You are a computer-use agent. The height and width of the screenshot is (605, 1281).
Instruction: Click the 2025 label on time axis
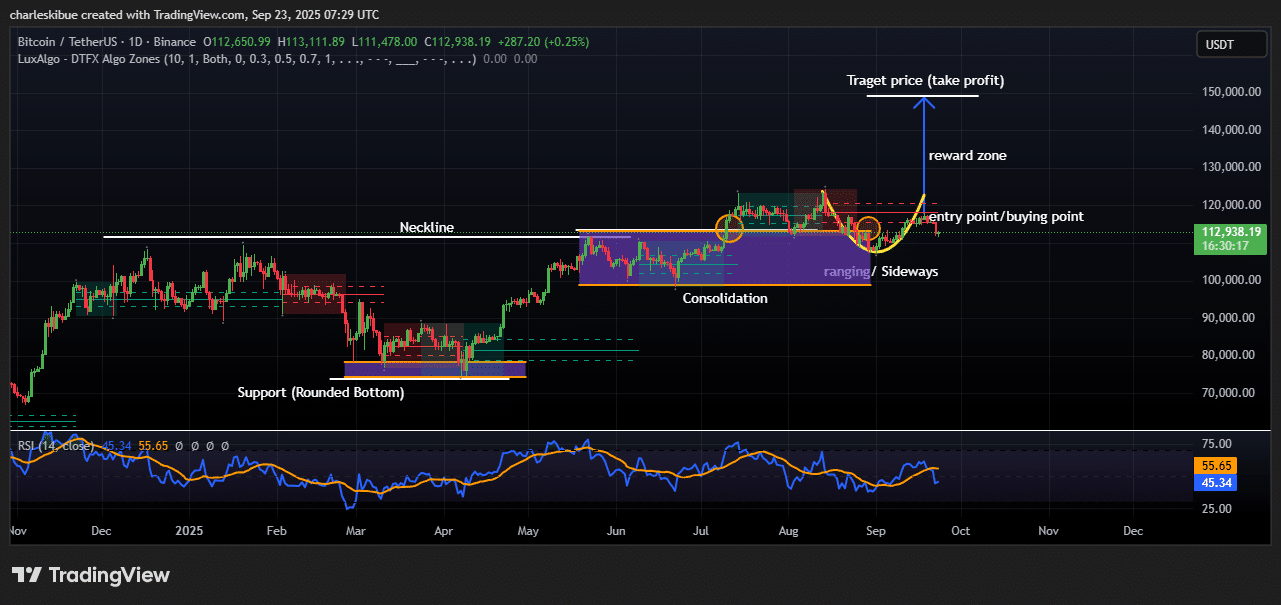pos(187,530)
